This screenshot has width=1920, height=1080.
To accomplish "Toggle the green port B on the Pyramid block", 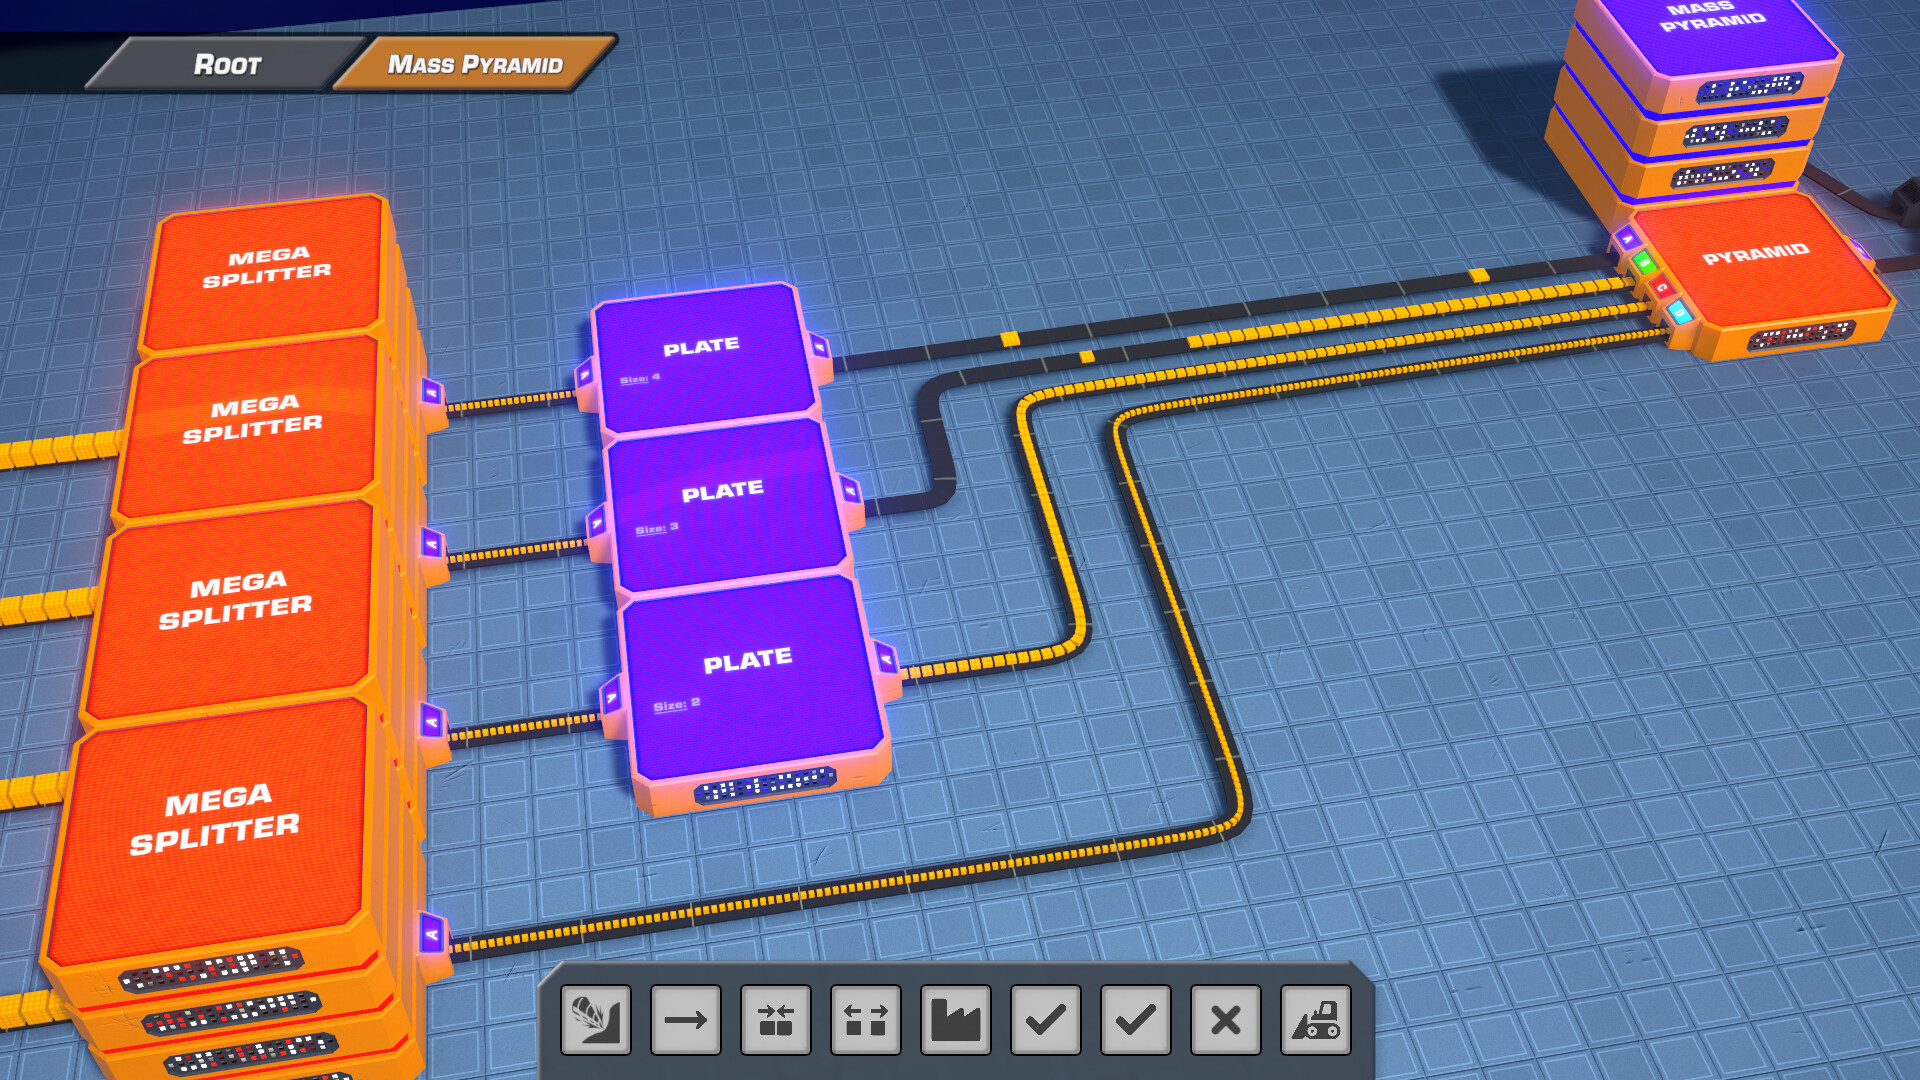I will pos(1644,262).
